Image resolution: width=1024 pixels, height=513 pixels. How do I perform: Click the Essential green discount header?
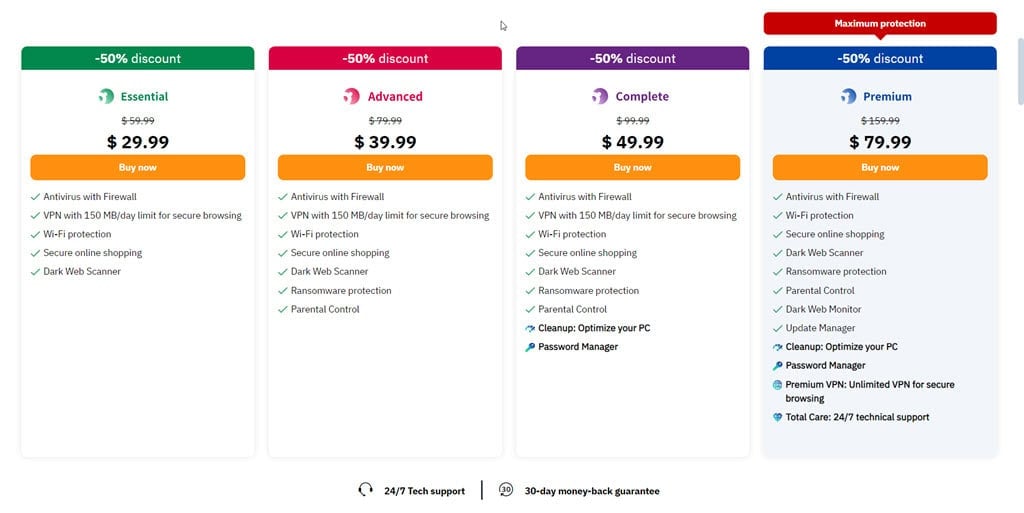(138, 58)
